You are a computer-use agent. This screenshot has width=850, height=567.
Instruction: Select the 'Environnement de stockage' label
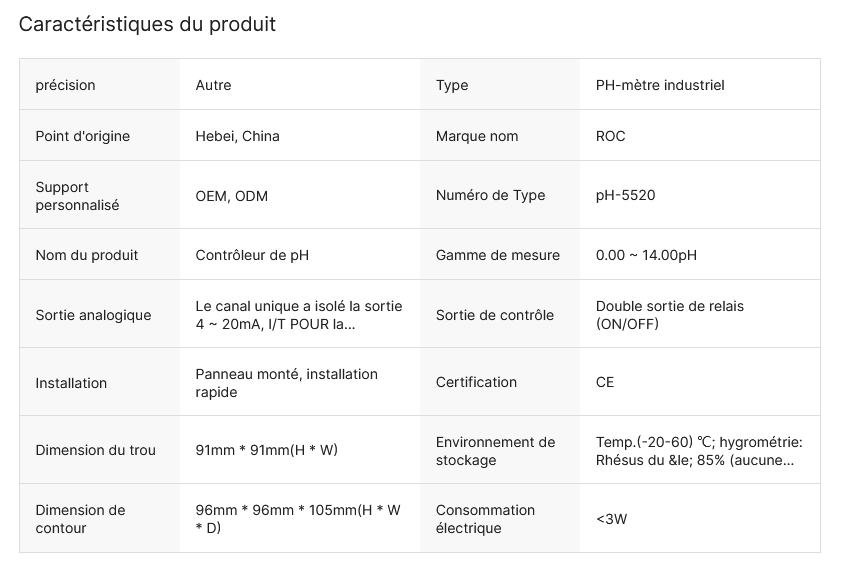coord(495,451)
